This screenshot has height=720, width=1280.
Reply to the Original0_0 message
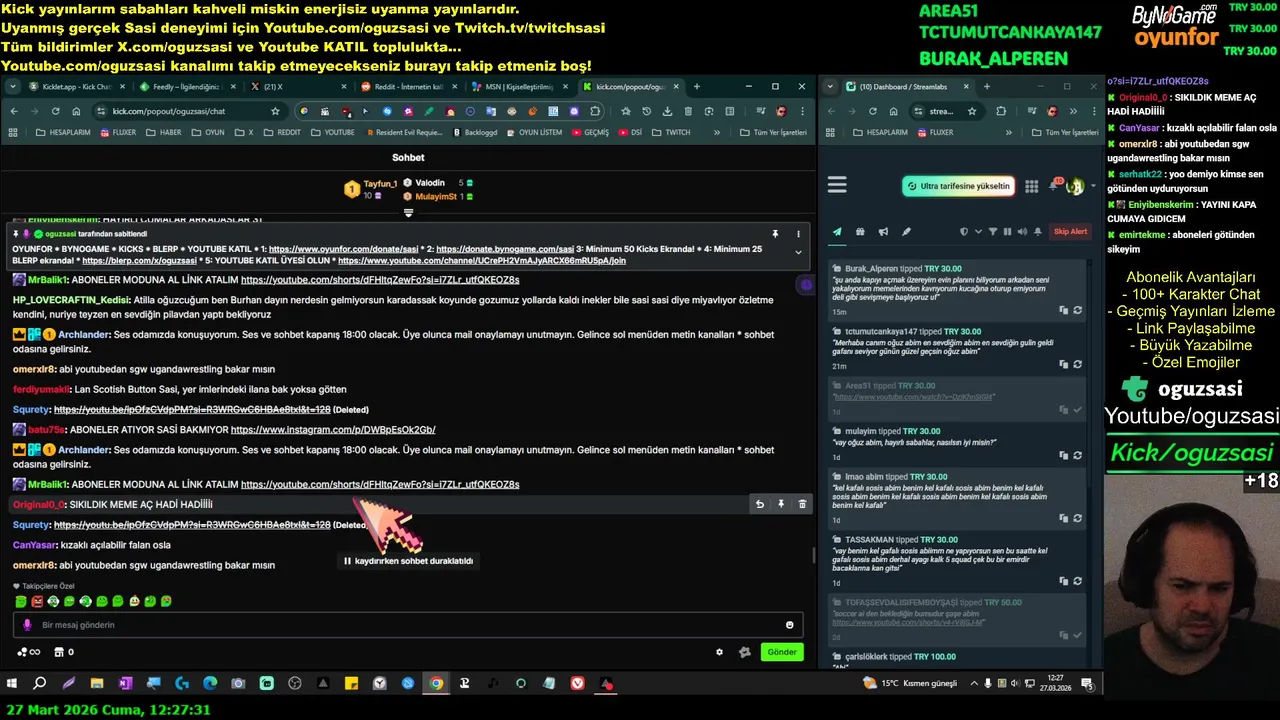point(759,505)
